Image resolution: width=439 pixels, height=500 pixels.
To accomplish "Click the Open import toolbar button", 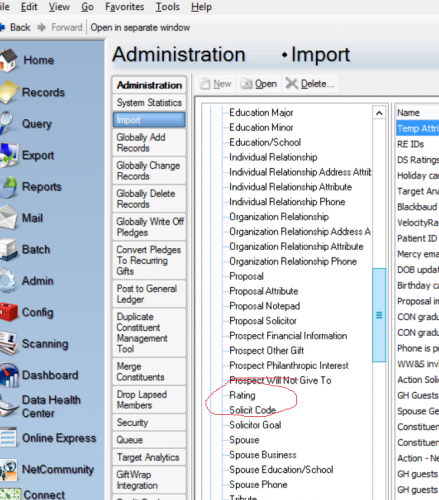I will pos(259,84).
